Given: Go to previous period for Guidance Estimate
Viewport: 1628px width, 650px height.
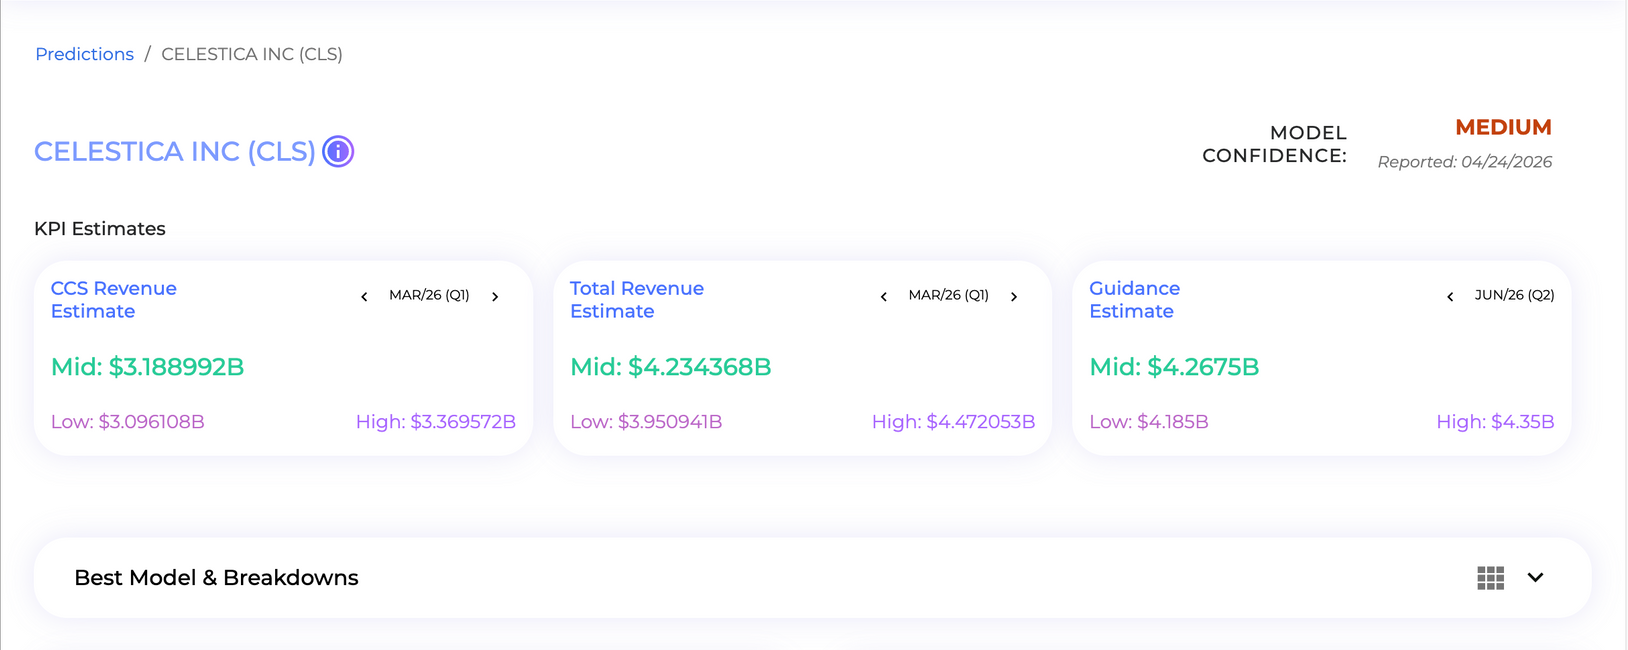Looking at the screenshot, I should pos(1450,296).
